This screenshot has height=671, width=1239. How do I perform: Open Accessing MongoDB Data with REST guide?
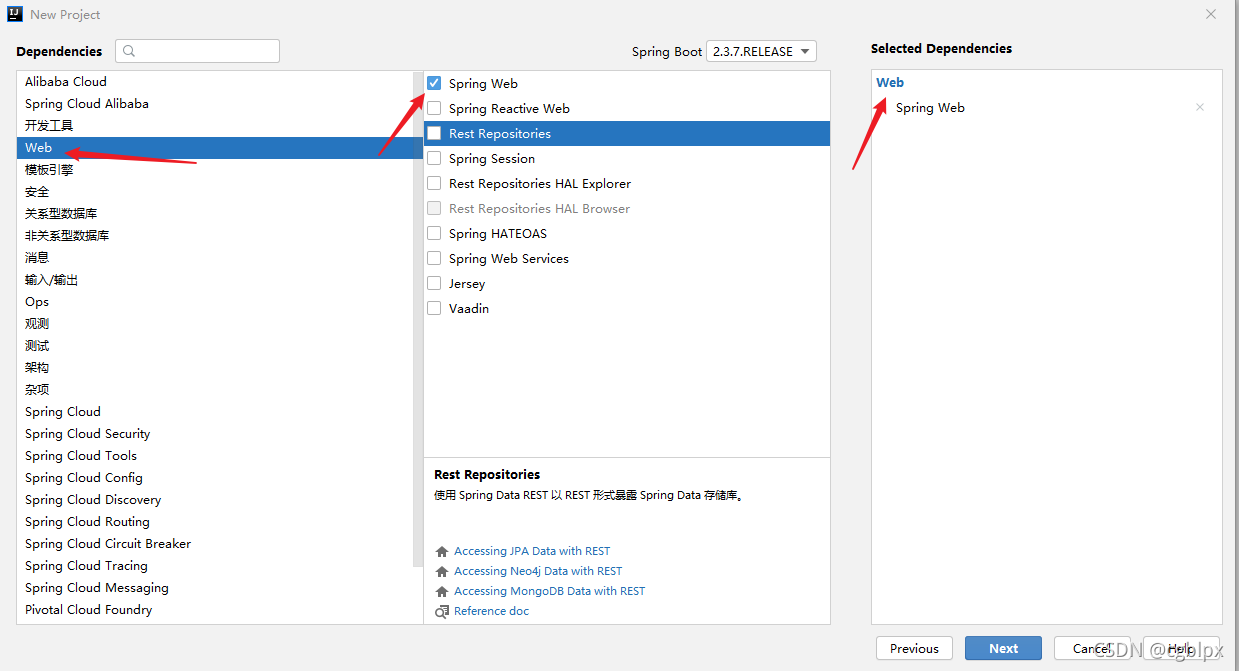click(550, 591)
